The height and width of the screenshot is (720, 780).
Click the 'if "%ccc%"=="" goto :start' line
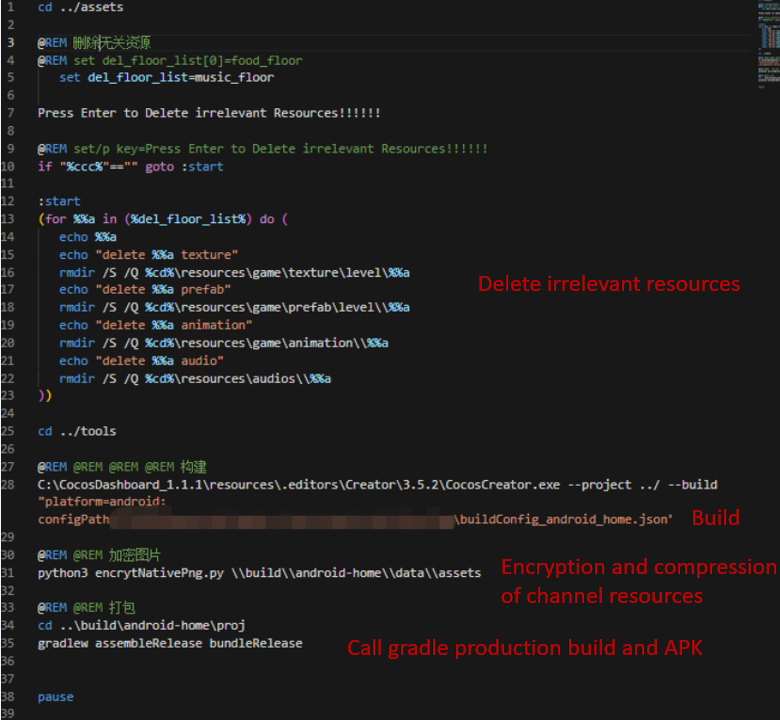pos(130,166)
